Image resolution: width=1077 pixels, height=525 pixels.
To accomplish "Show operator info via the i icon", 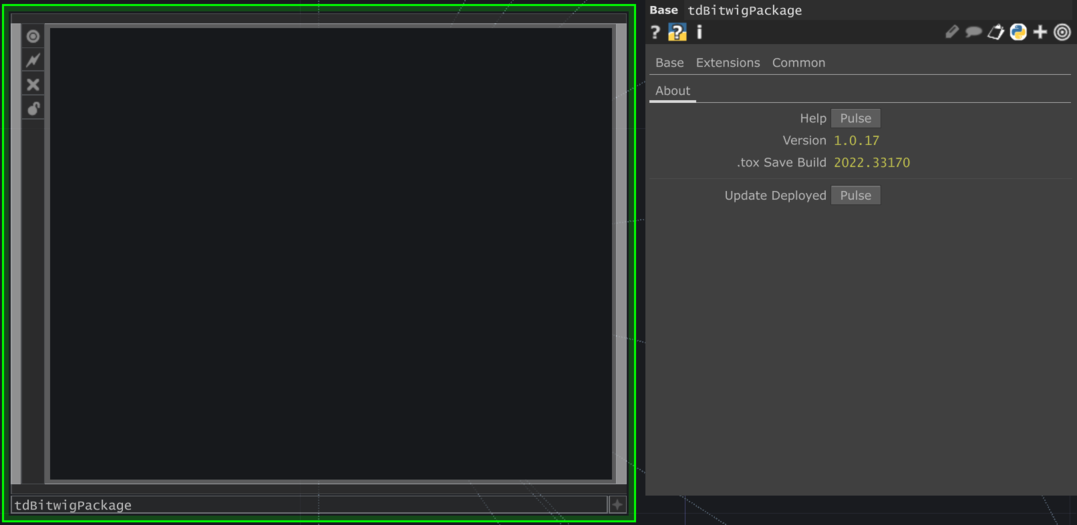I will (699, 32).
